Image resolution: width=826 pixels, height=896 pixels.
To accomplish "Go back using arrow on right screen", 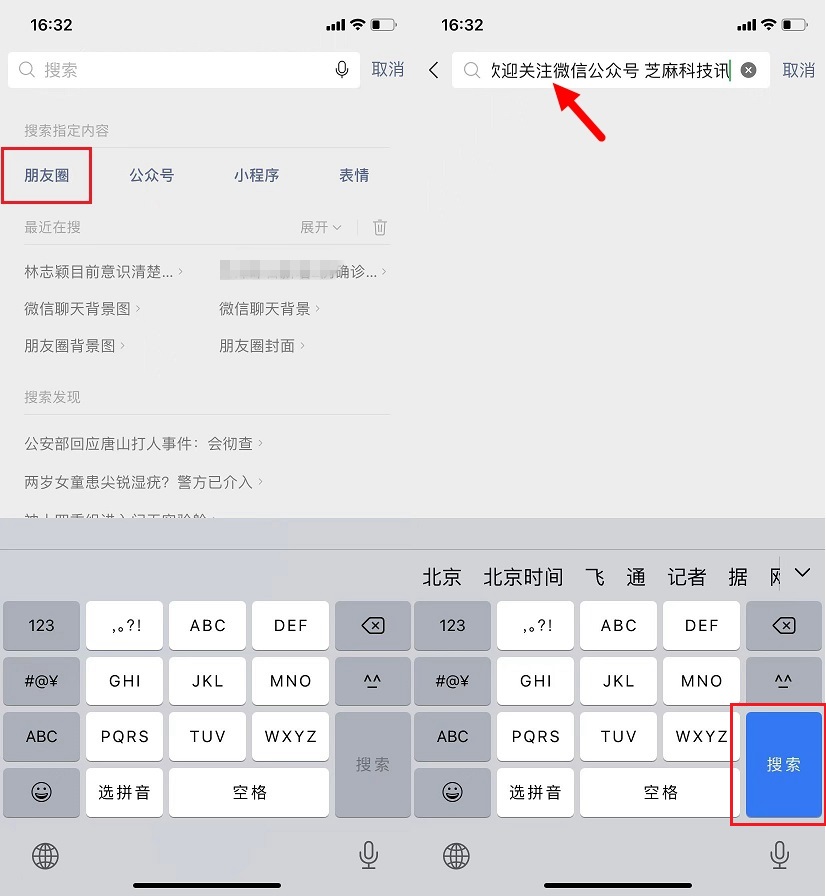I will [434, 70].
